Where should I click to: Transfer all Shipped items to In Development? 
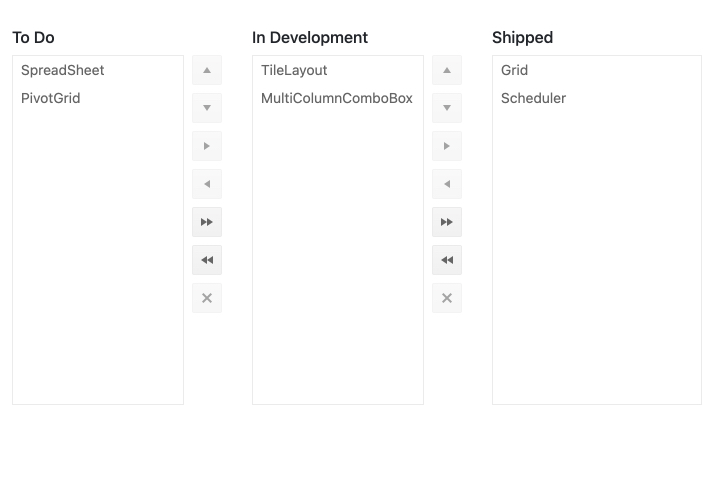[447, 260]
